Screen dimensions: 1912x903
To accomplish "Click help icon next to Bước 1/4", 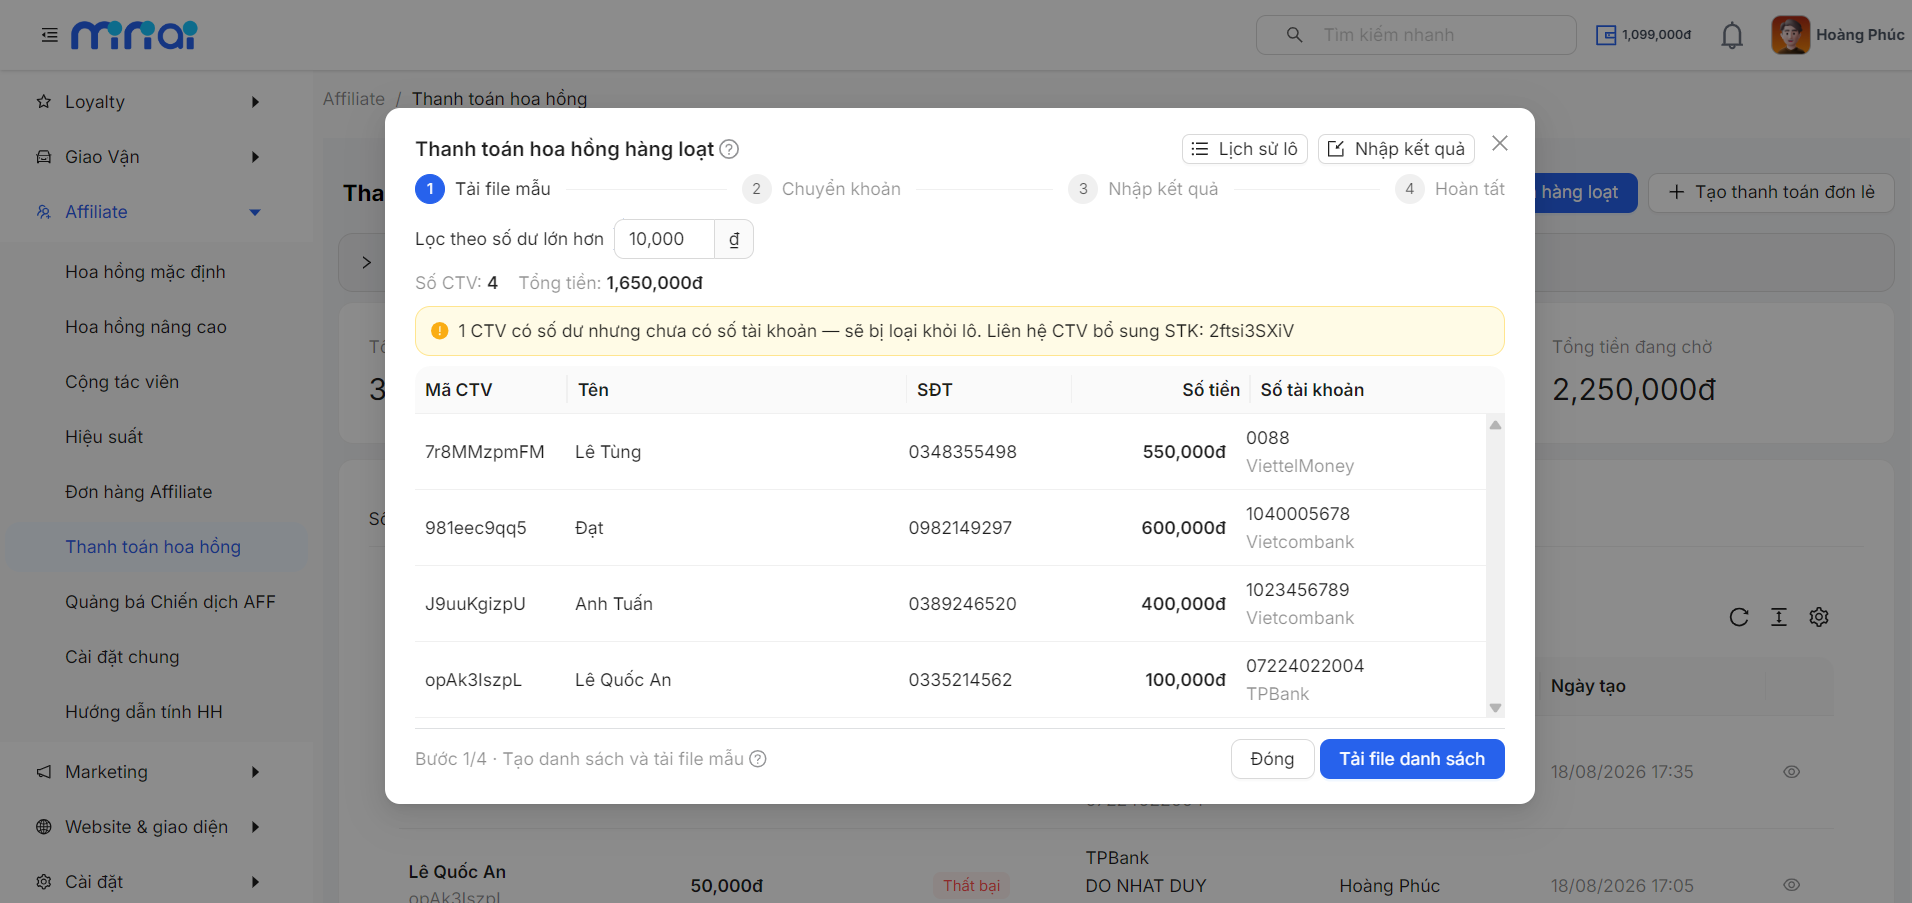I will 758,759.
